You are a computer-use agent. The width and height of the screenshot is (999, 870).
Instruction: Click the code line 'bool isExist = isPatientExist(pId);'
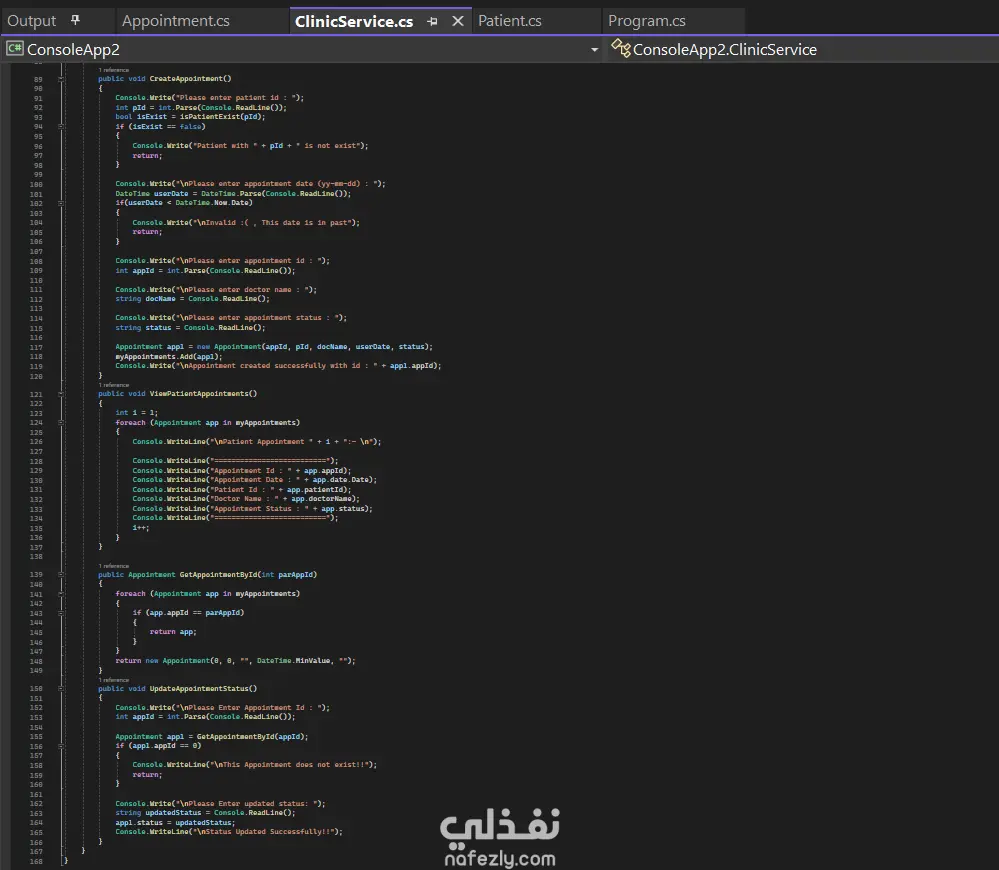(190, 117)
